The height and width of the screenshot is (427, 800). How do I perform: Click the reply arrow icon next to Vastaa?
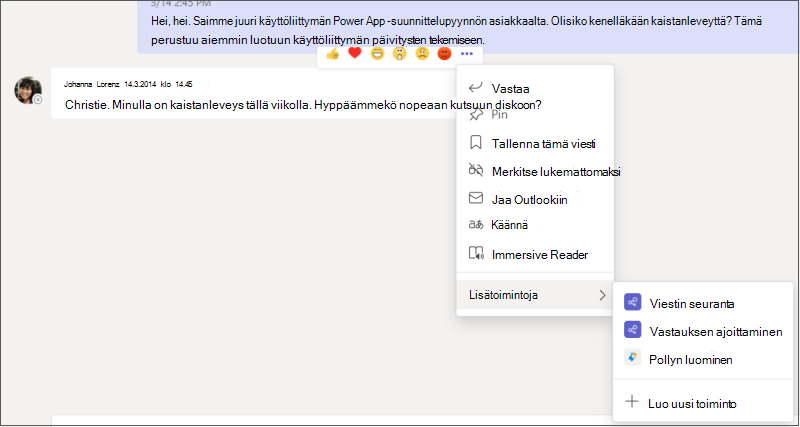[x=476, y=88]
